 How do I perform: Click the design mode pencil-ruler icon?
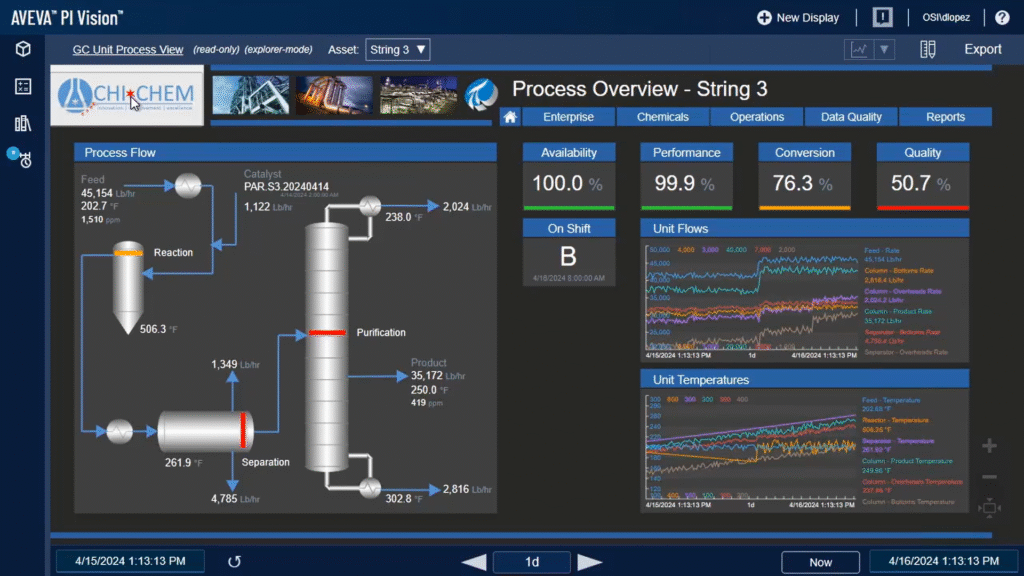pyautogui.click(x=928, y=49)
